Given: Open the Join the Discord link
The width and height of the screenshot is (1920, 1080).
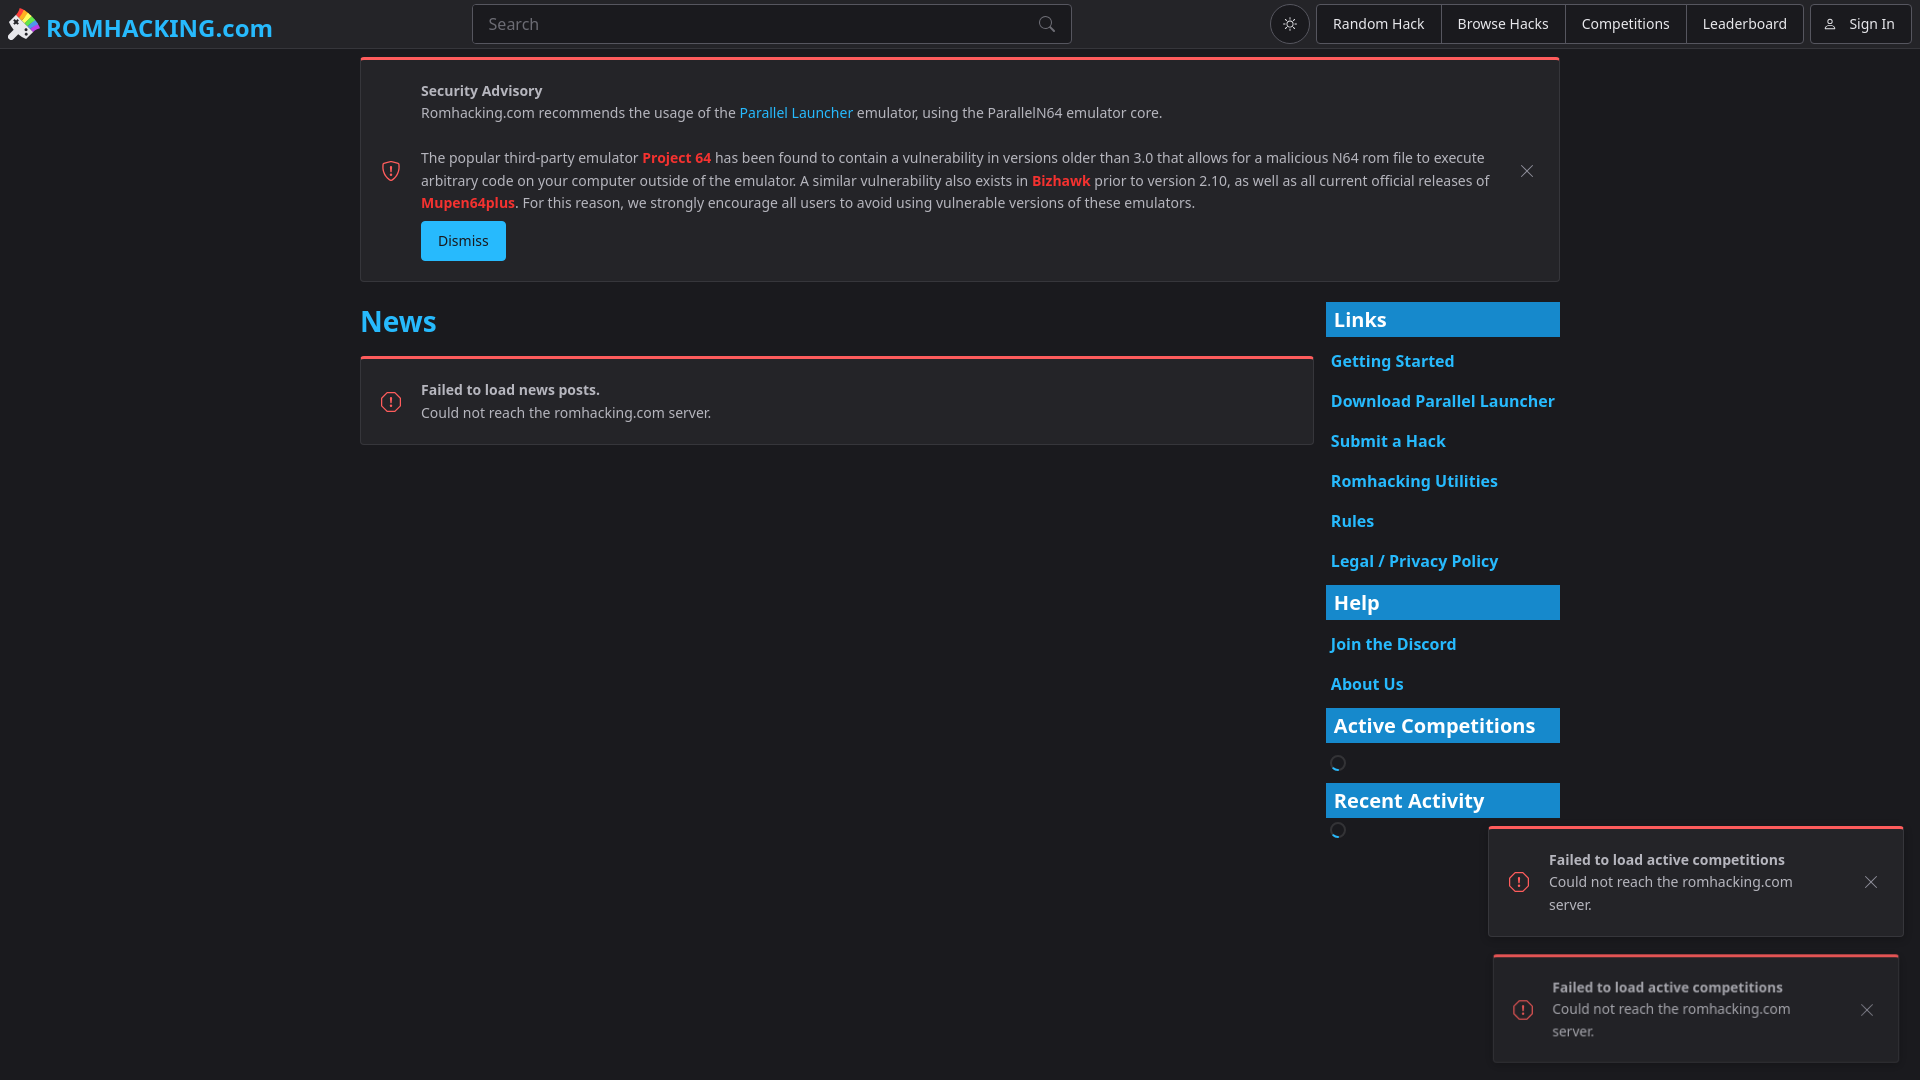Looking at the screenshot, I should pyautogui.click(x=1393, y=644).
